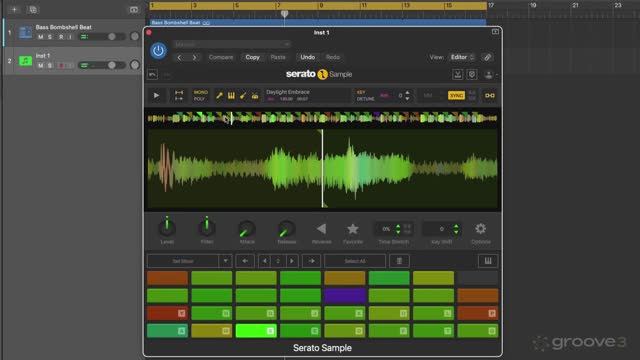The width and height of the screenshot is (640, 360).
Task: Open the Options gear icon
Action: pos(480,229)
